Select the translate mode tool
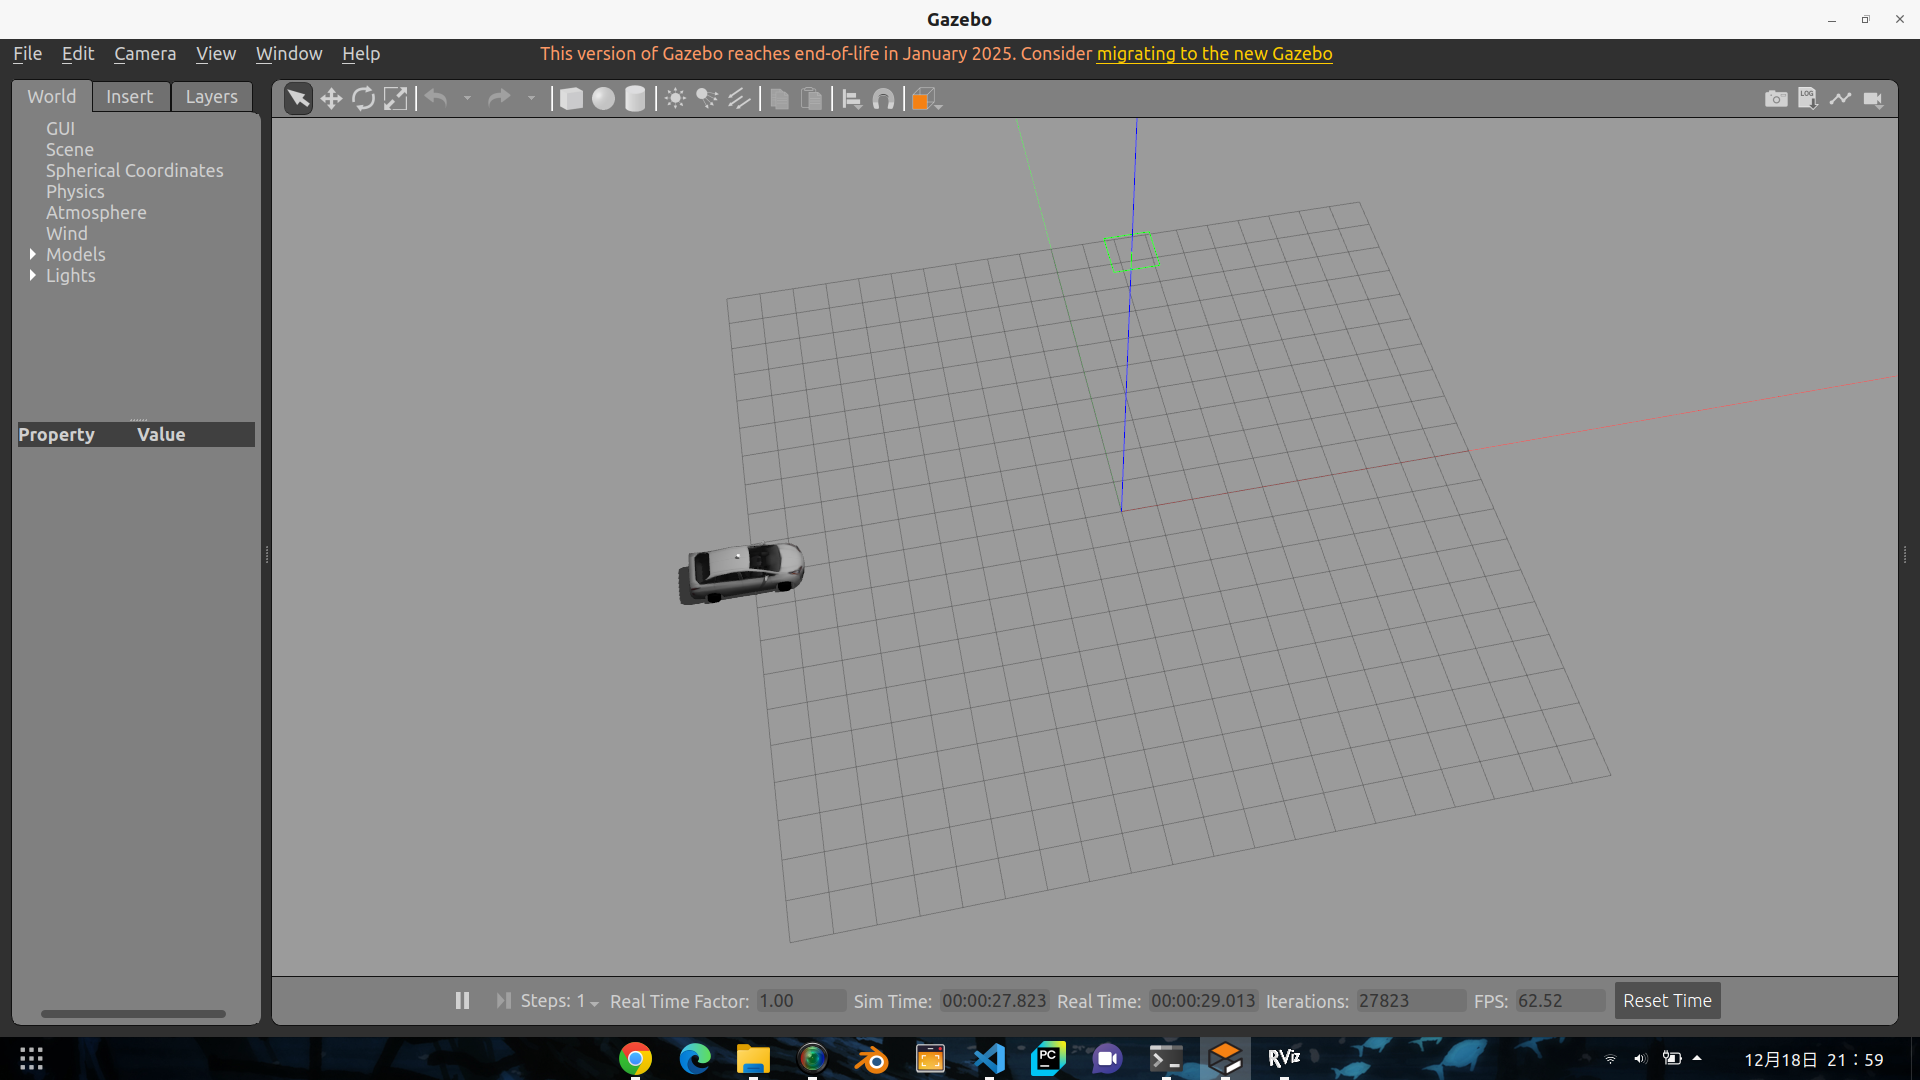The image size is (1920, 1080). coord(331,98)
